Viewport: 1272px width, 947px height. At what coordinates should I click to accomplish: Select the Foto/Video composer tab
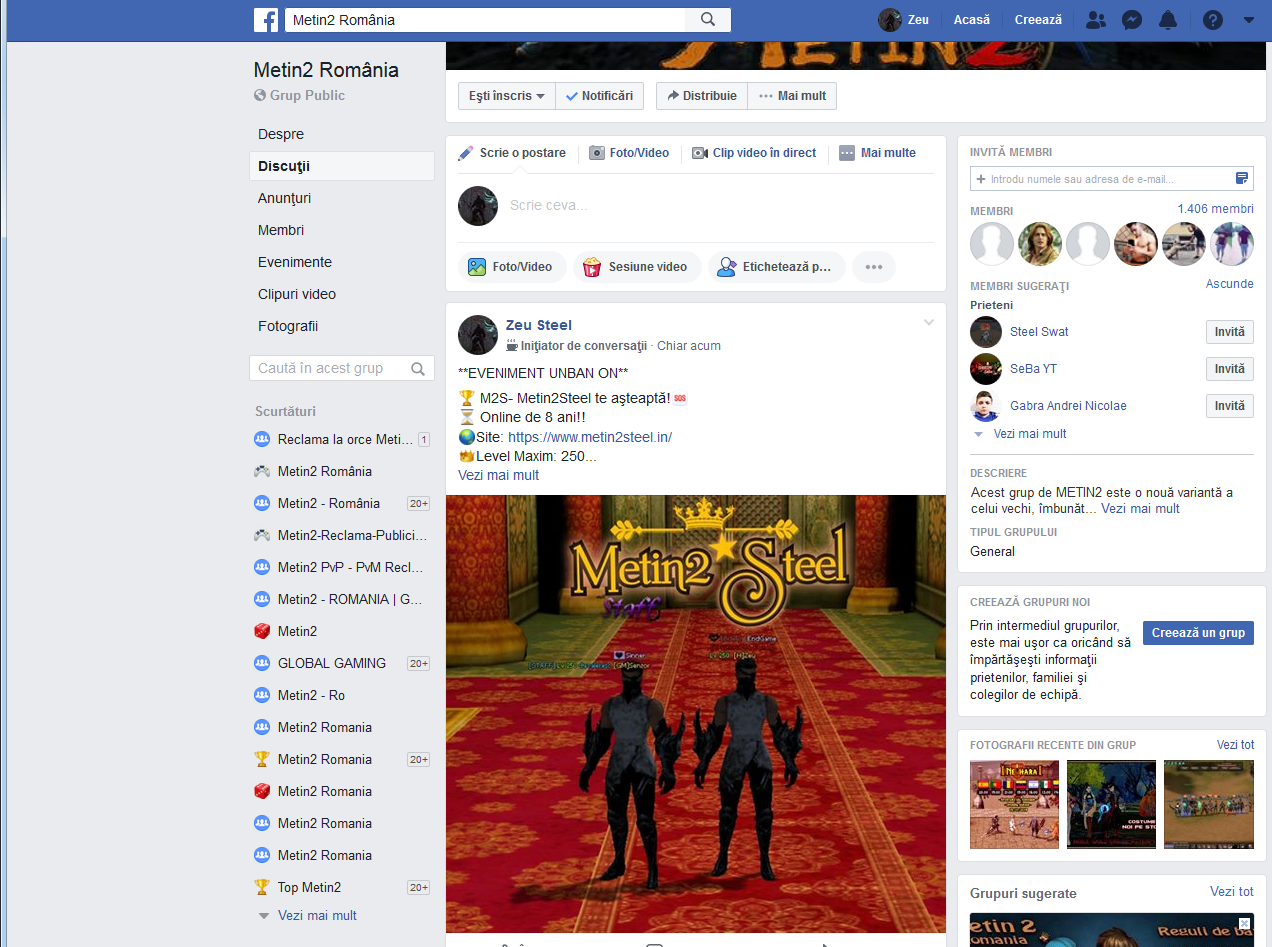tap(629, 153)
